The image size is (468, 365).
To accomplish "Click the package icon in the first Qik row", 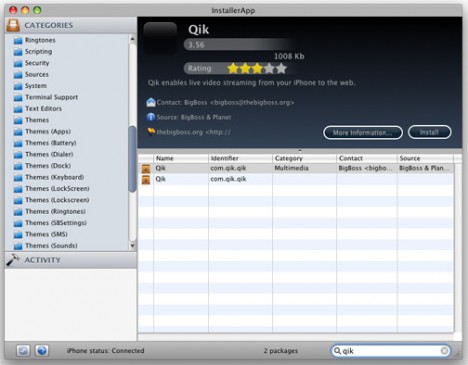I will 146,168.
